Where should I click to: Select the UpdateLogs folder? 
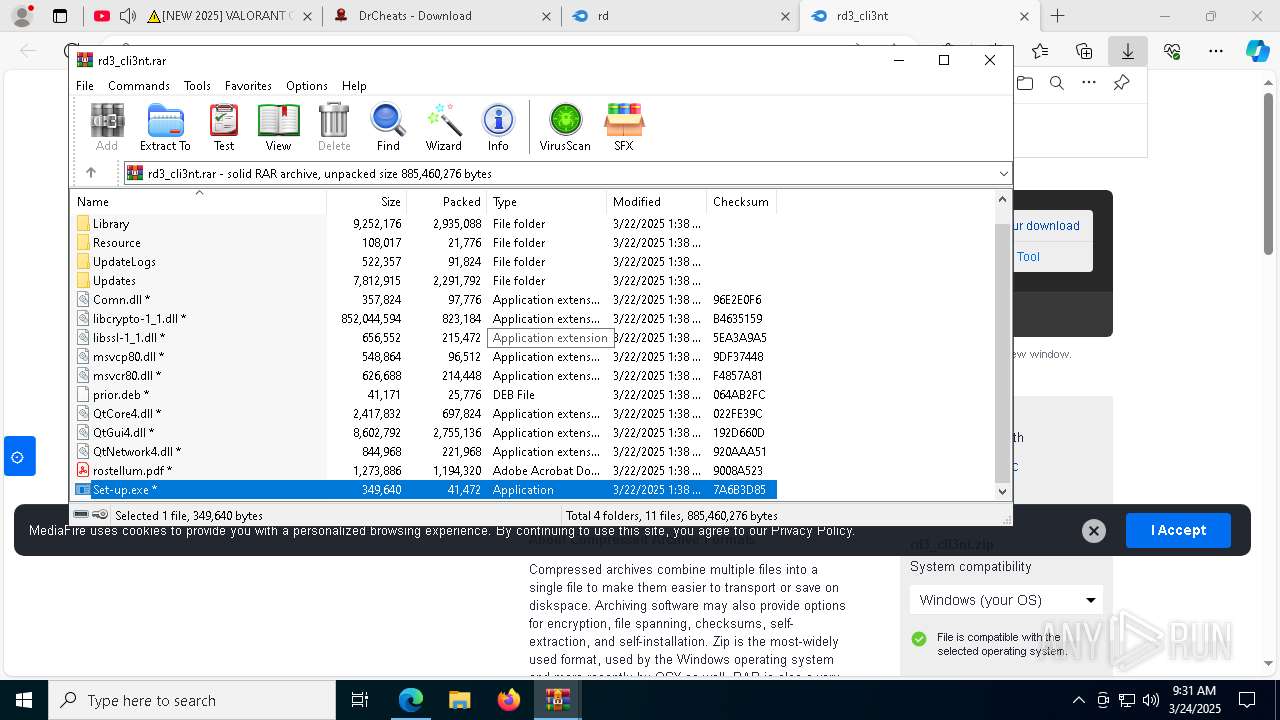click(124, 262)
